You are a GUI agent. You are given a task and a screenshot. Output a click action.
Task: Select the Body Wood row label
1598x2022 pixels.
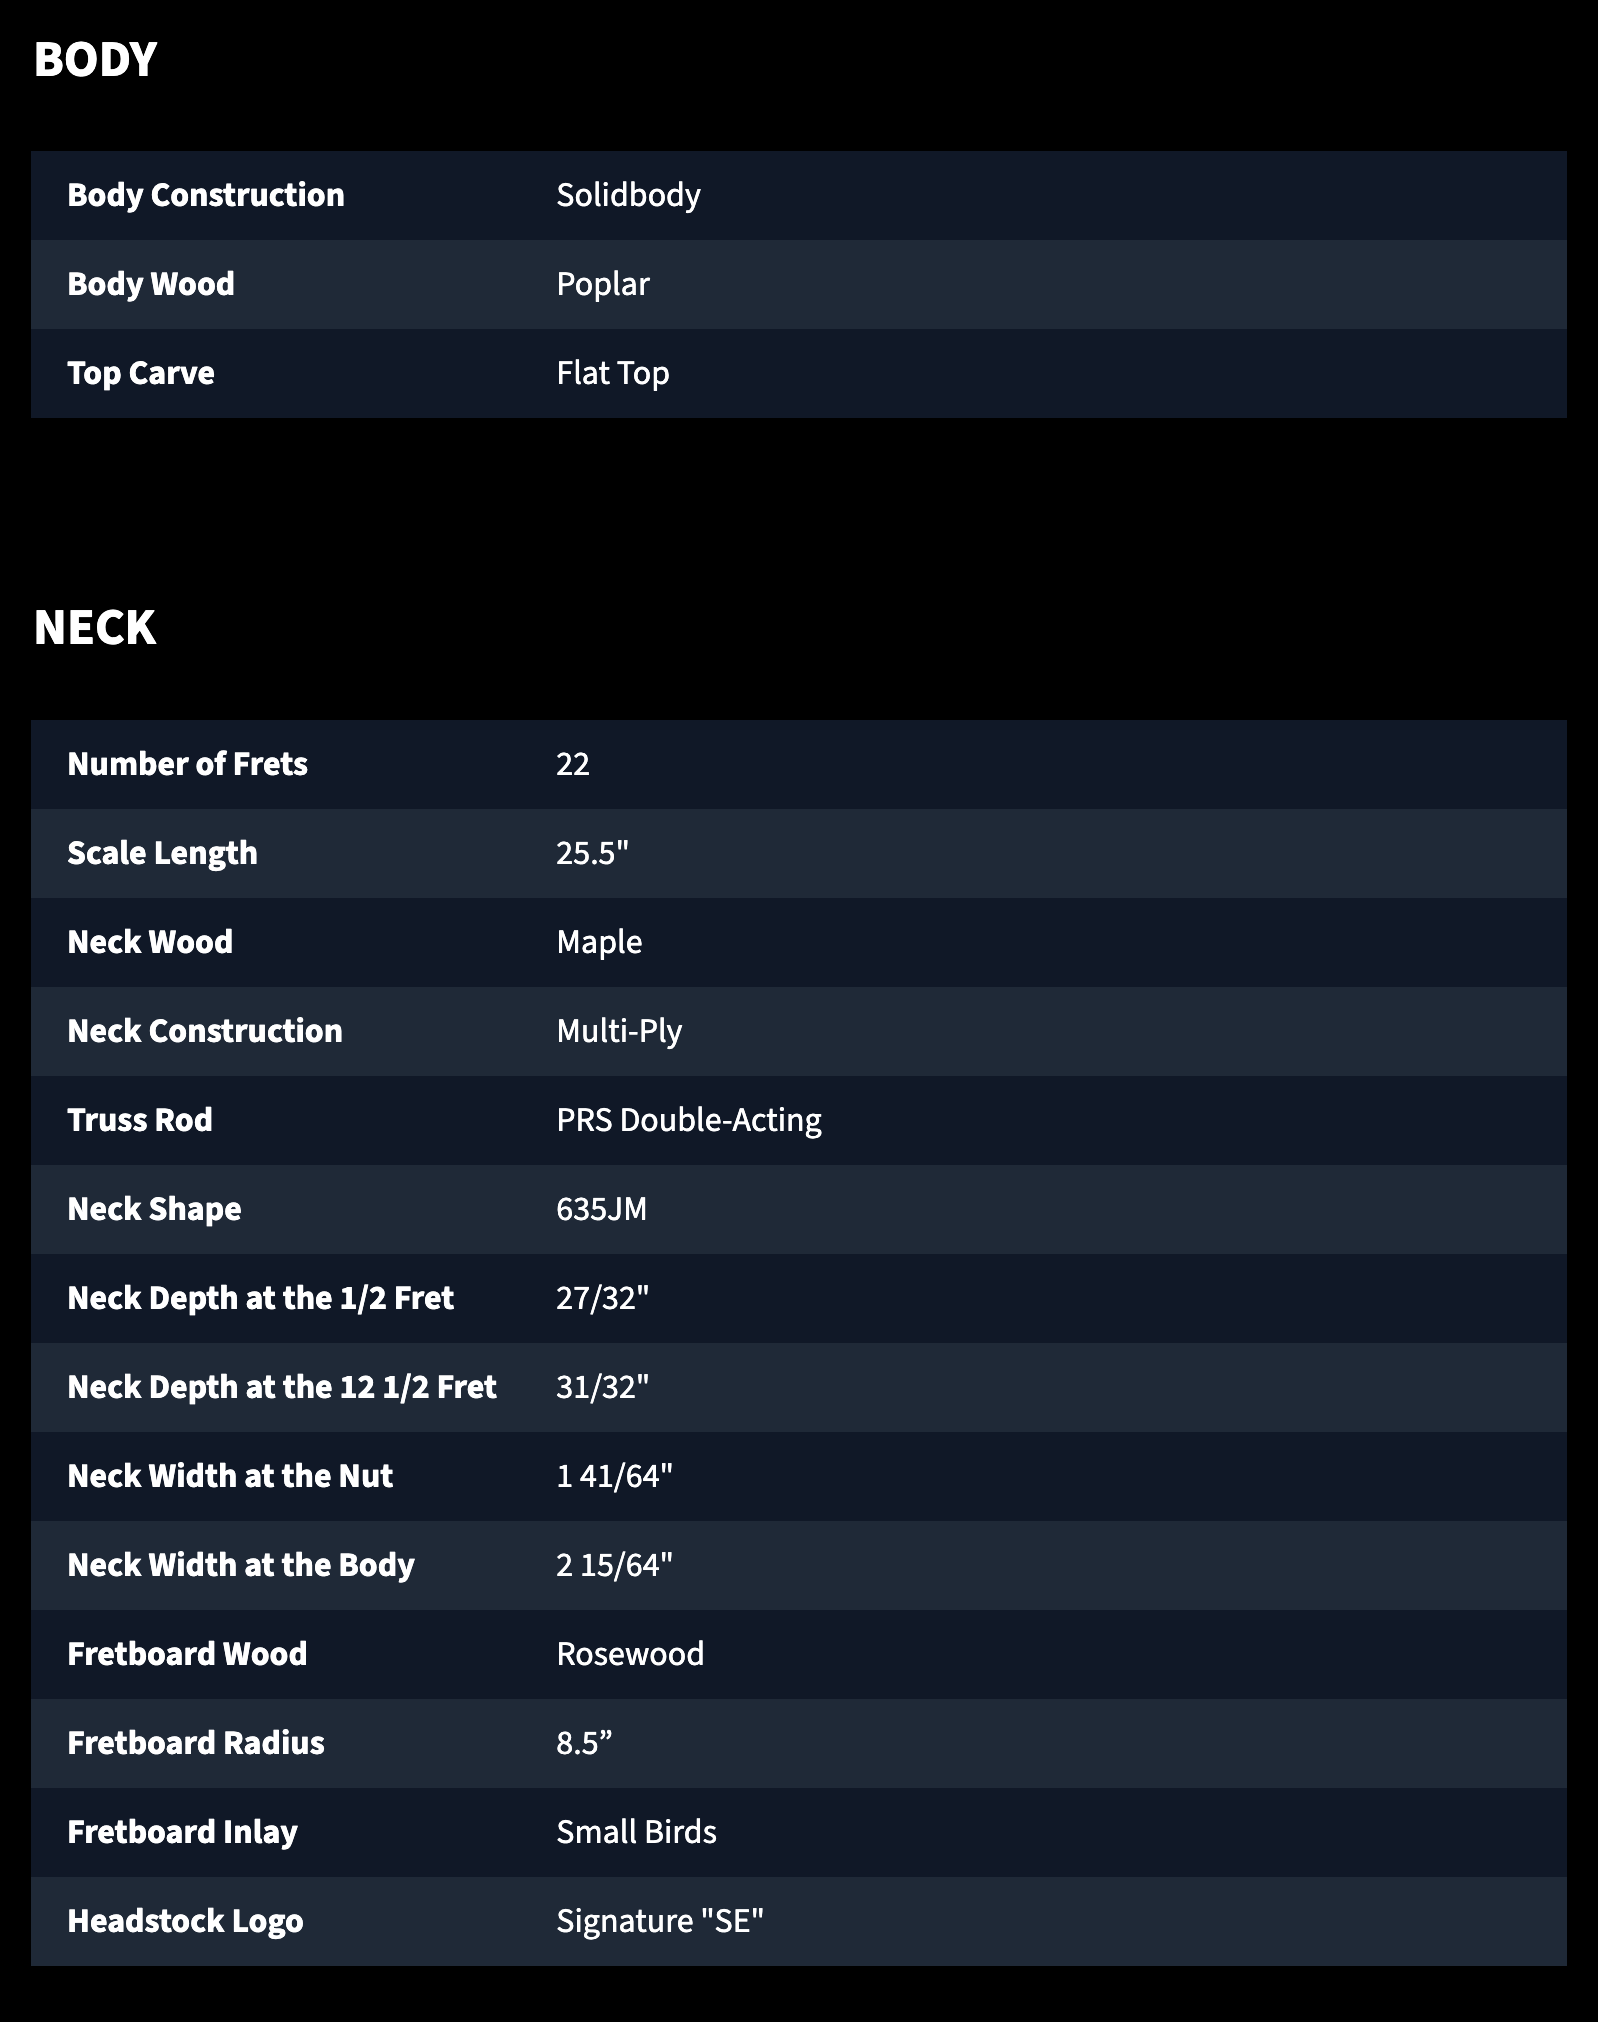click(151, 284)
